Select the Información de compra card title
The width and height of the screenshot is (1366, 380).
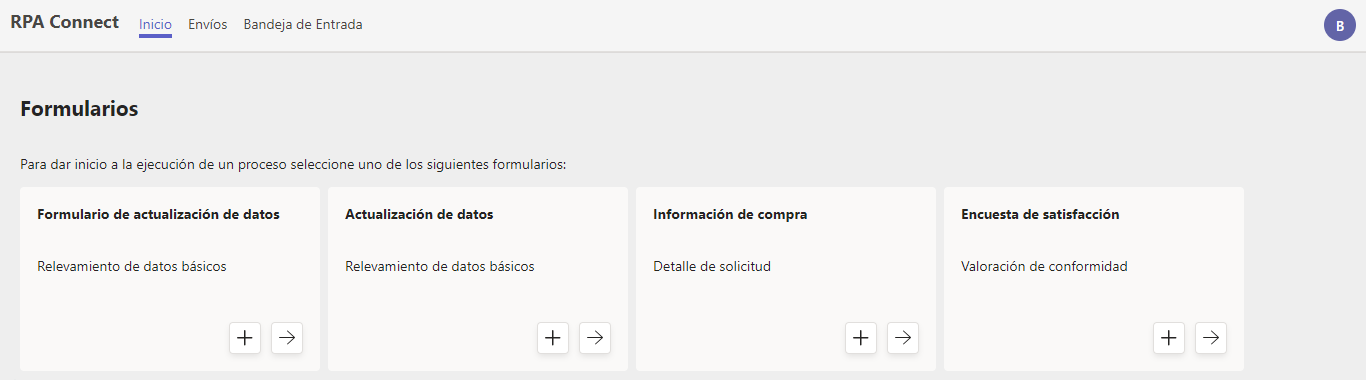tap(730, 214)
